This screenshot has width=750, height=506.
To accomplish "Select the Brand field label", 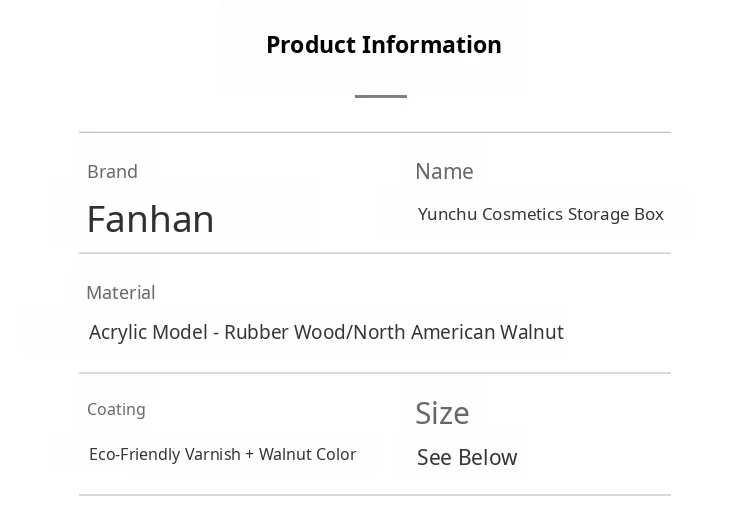I will 112,172.
